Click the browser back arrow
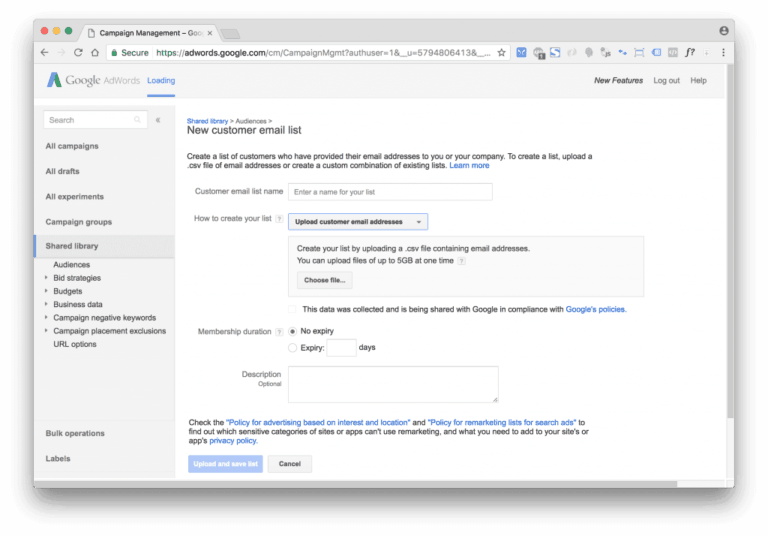 coord(45,52)
